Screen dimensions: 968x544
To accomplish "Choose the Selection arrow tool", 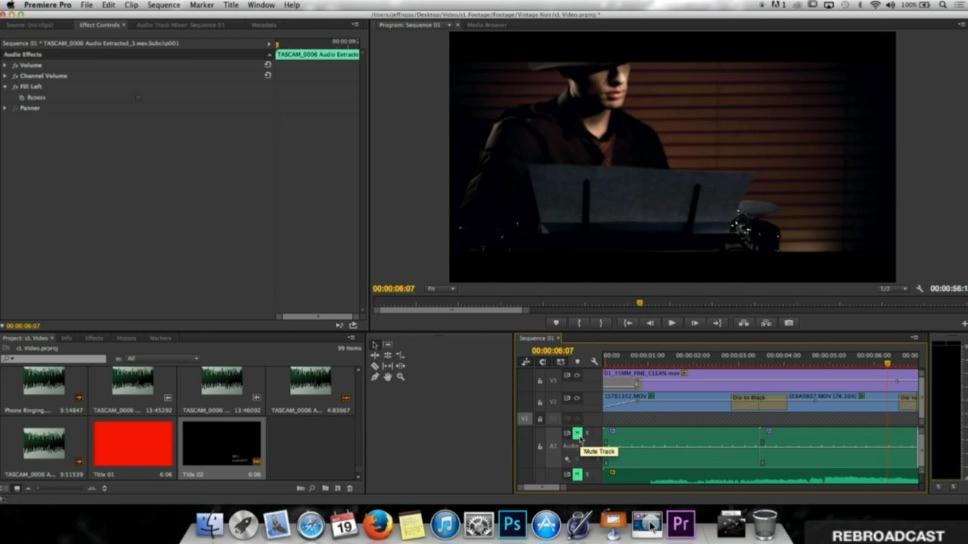I will [x=375, y=345].
